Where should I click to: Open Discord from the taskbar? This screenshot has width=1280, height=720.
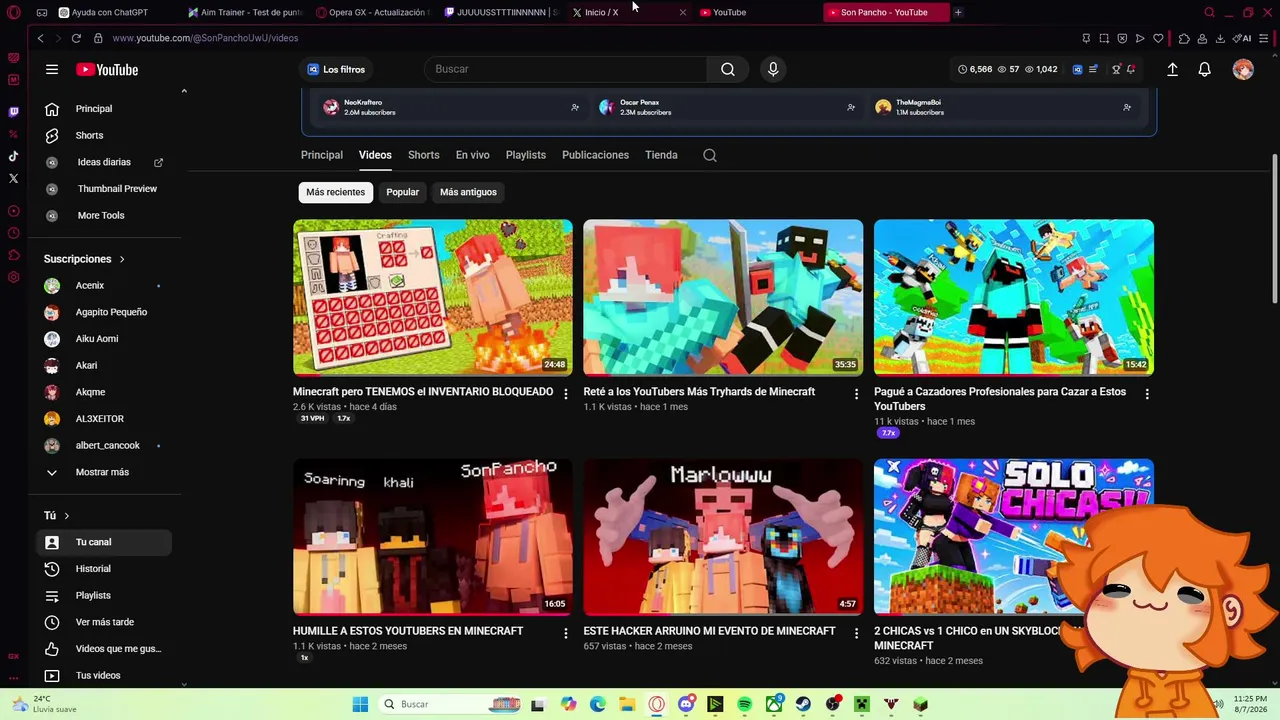pos(686,704)
